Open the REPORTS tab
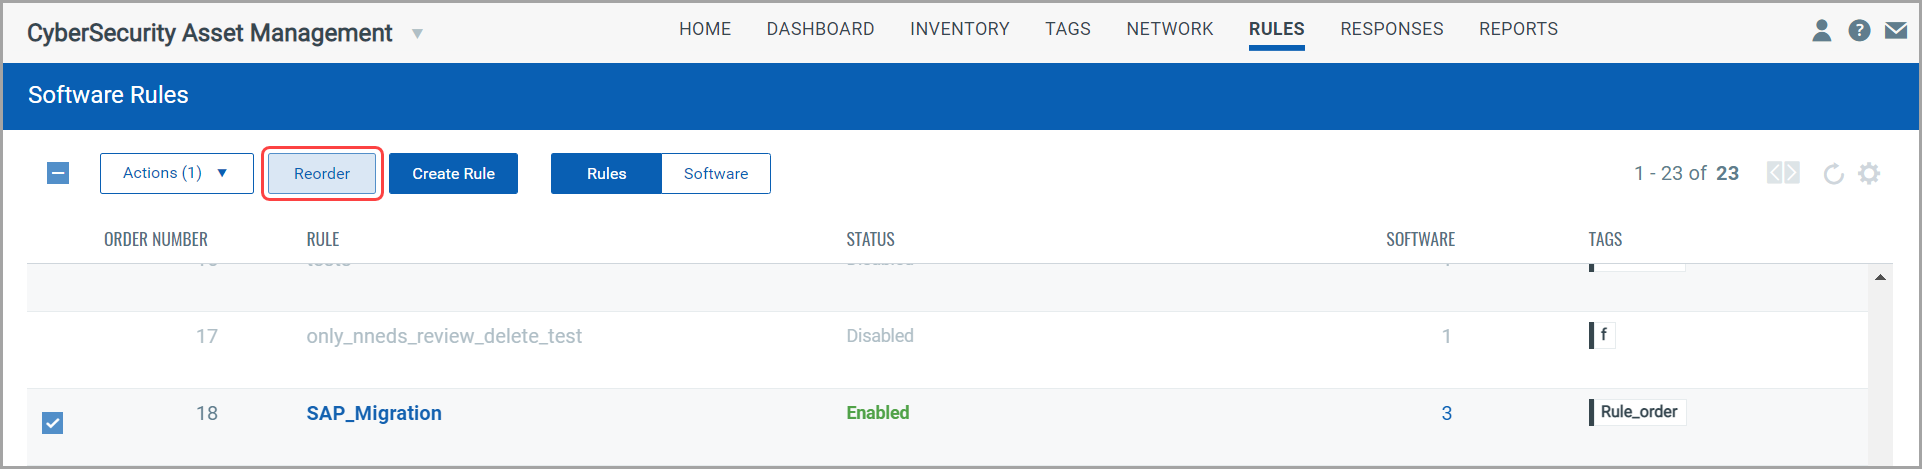This screenshot has height=469, width=1922. click(x=1519, y=29)
